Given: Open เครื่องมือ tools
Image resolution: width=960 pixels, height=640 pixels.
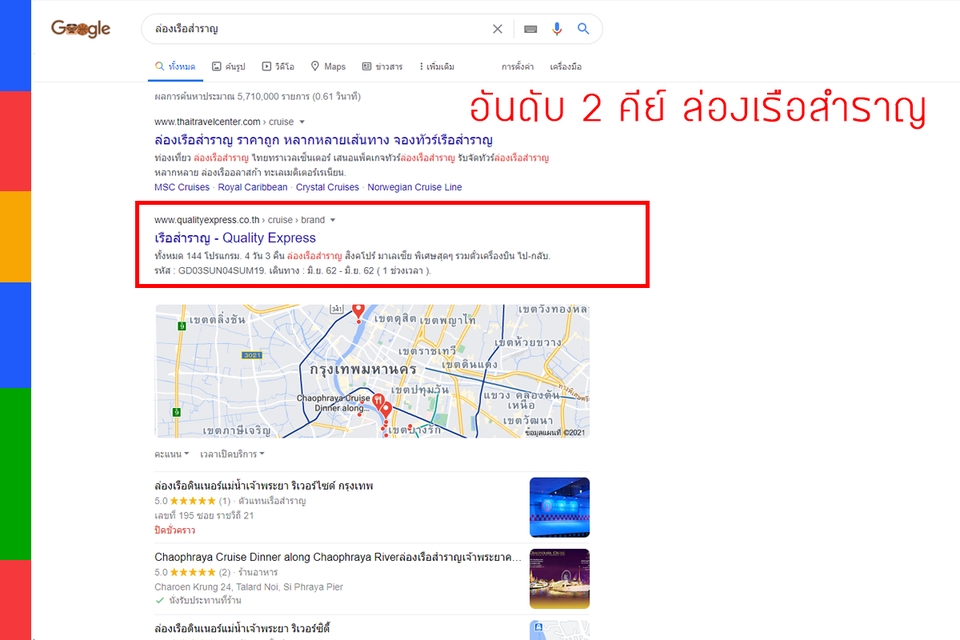Looking at the screenshot, I should (566, 66).
